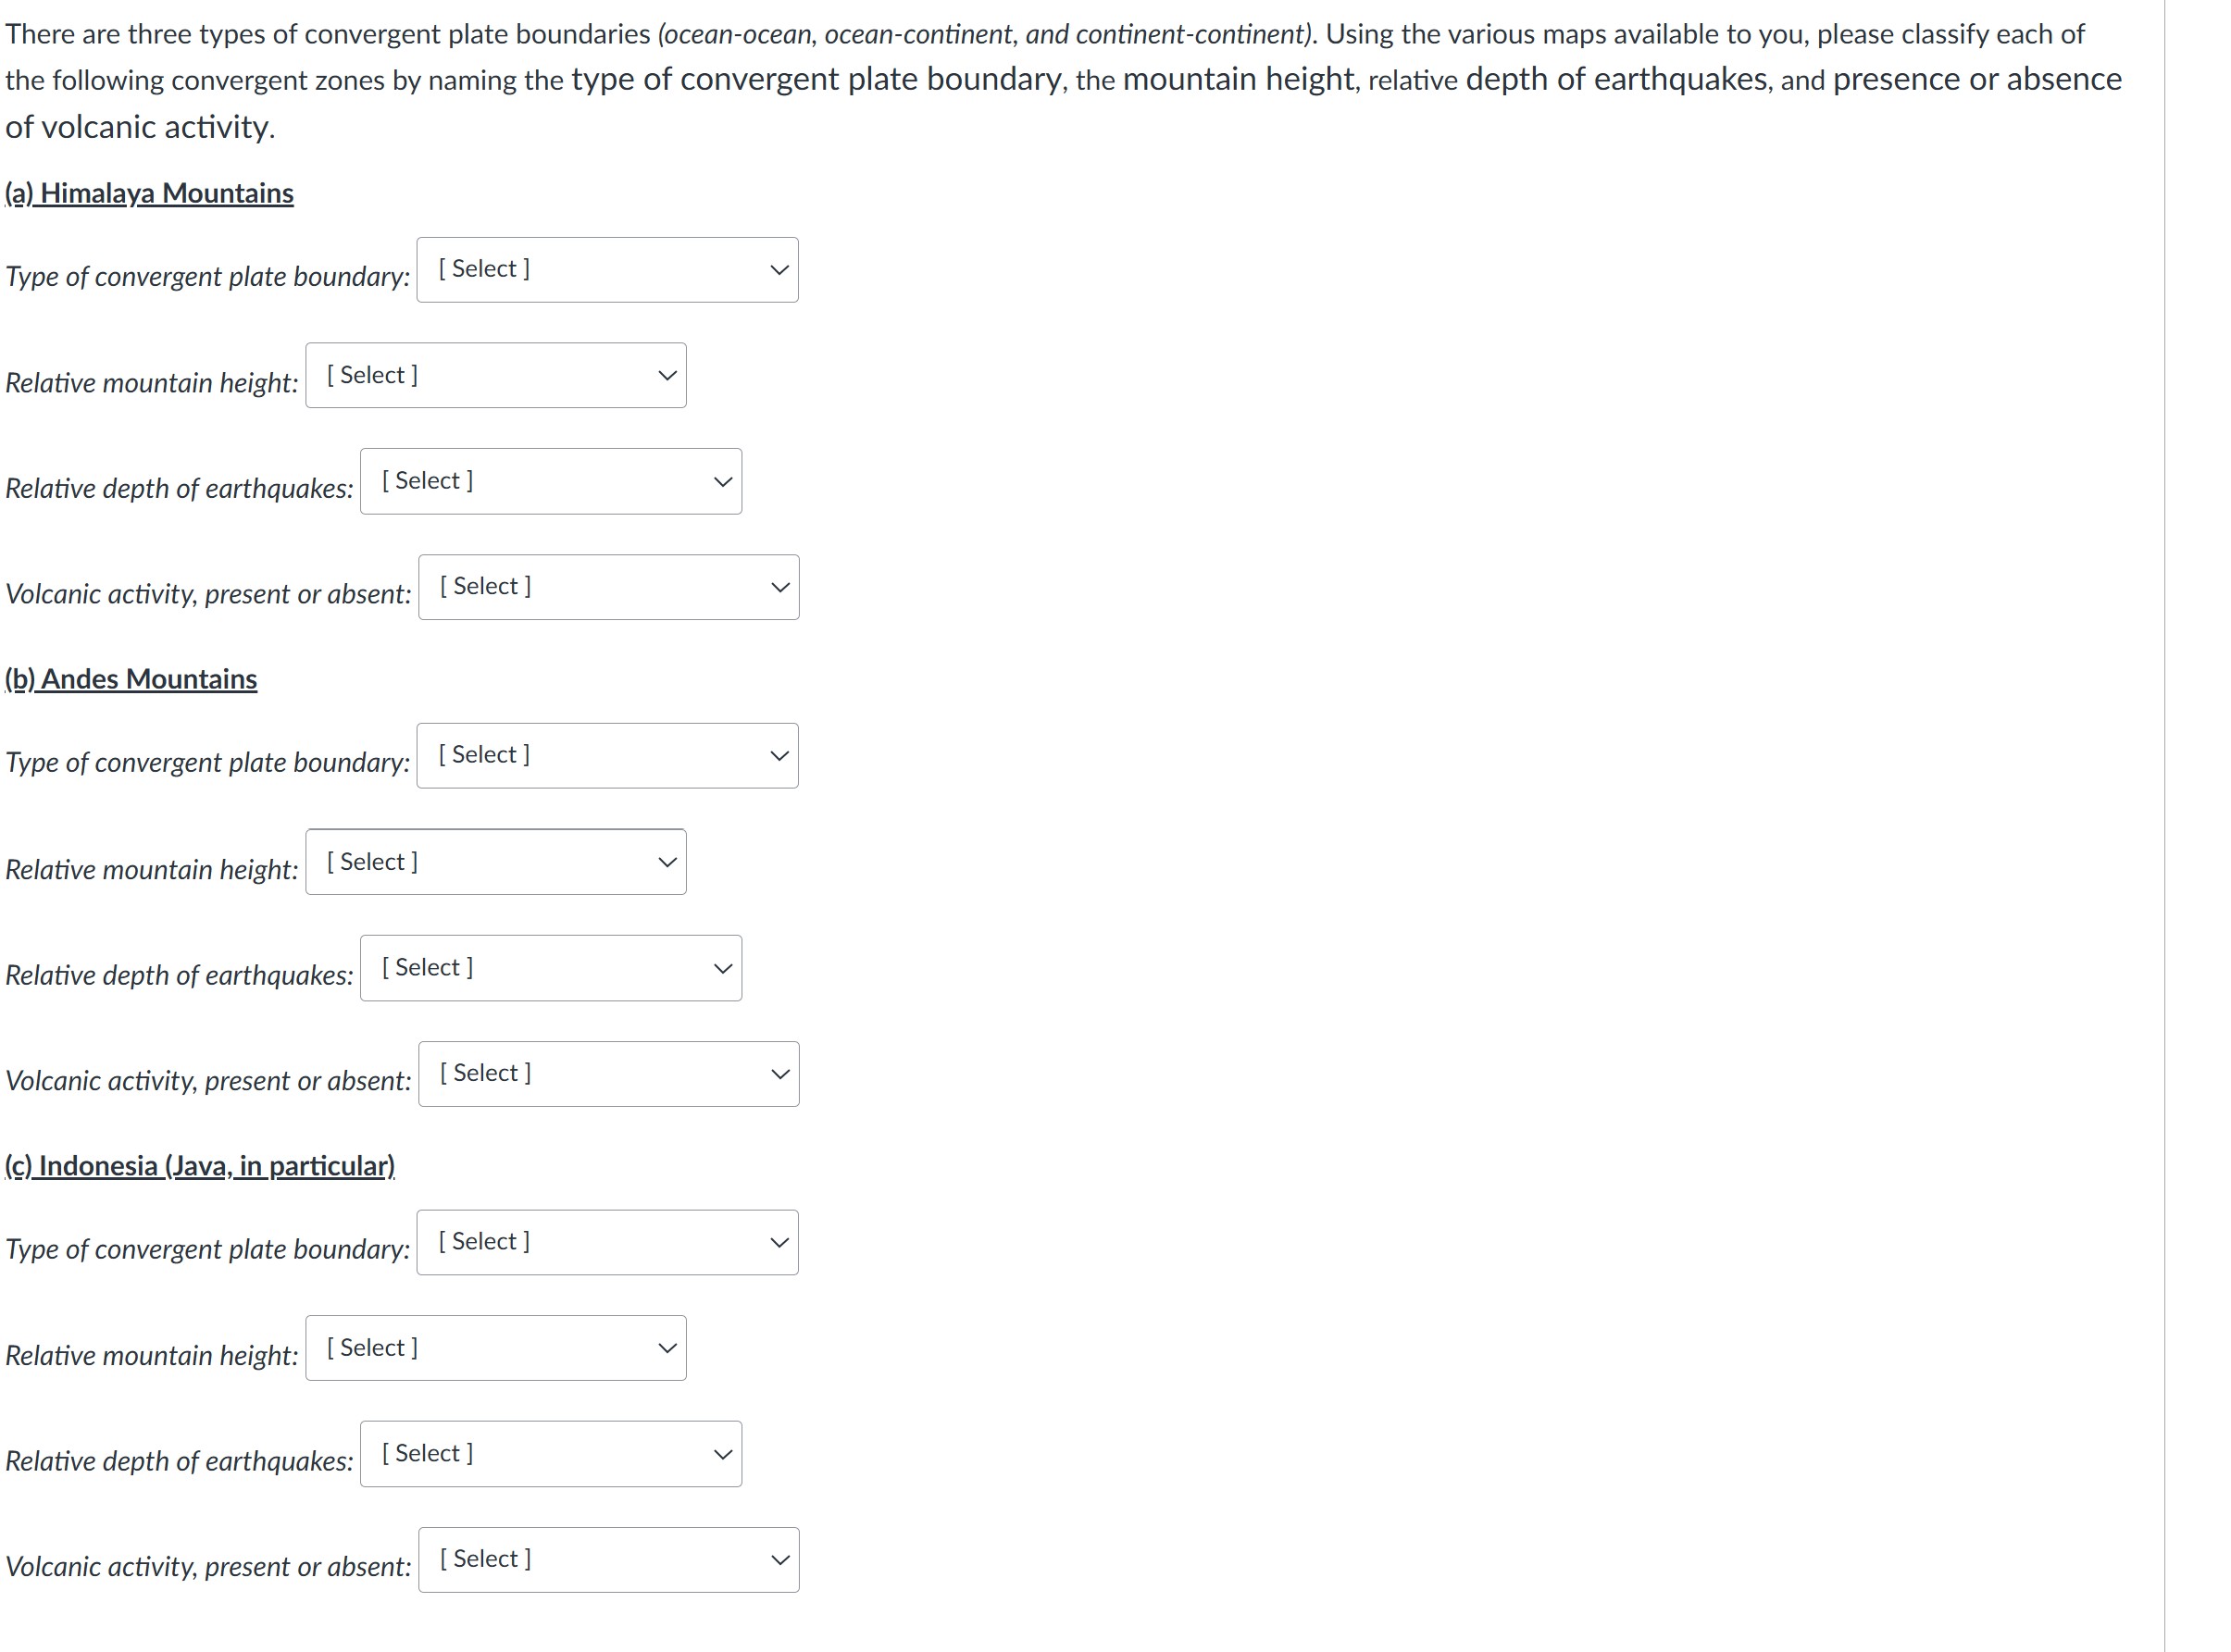Open Himalaya relative mountain height dropdown
This screenshot has width=2231, height=1652.
point(496,376)
